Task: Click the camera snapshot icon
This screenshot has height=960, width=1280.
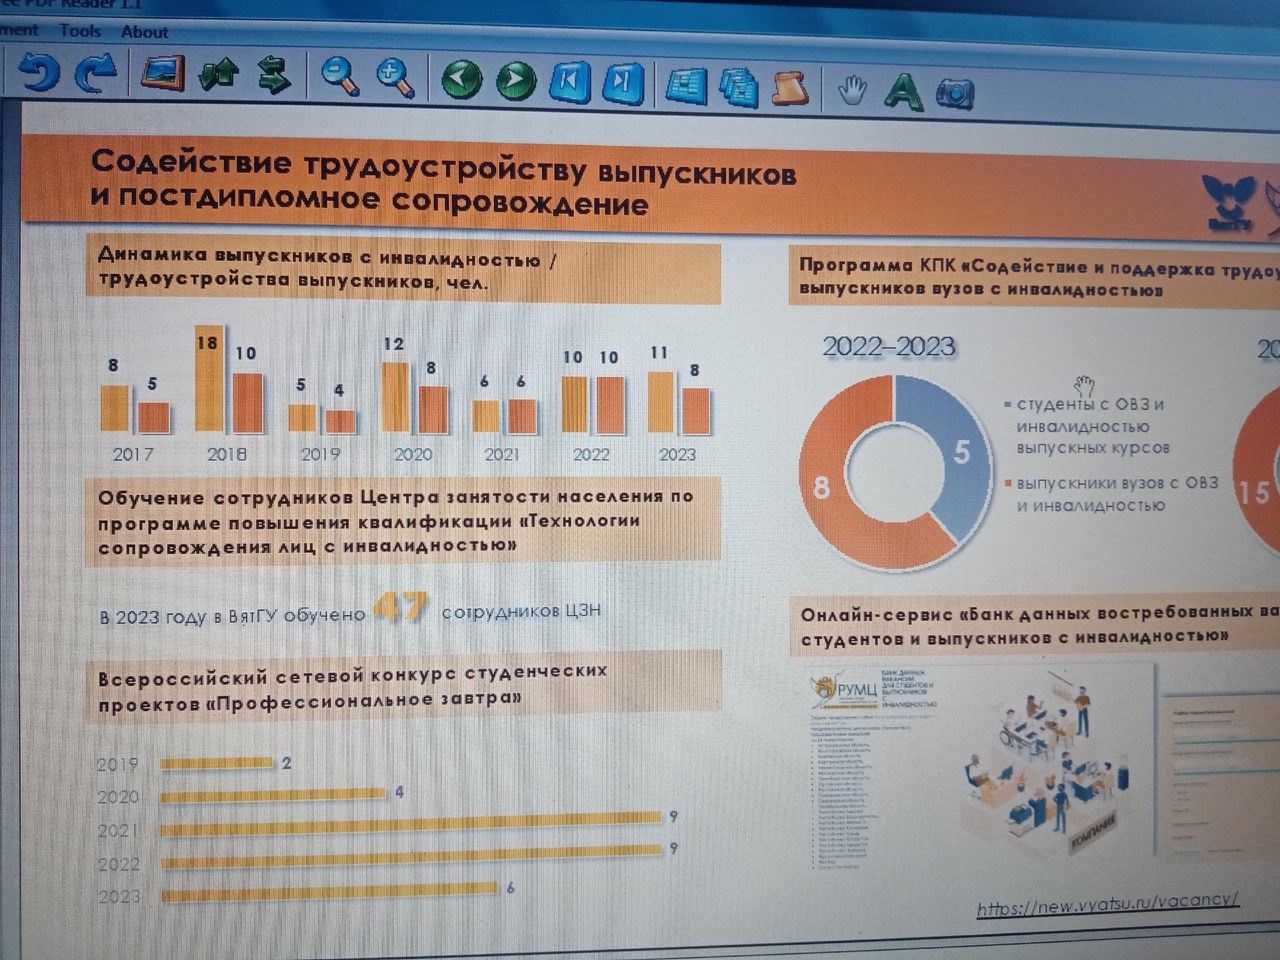Action: pyautogui.click(x=955, y=94)
